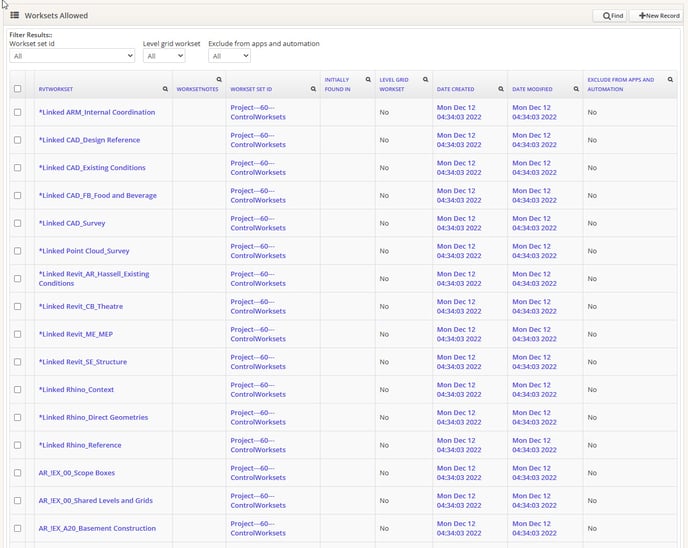Screen dimensions: 688x548
Task: Open the AR_IEX_00_Shared Levels and Grids record
Action: coord(96,501)
